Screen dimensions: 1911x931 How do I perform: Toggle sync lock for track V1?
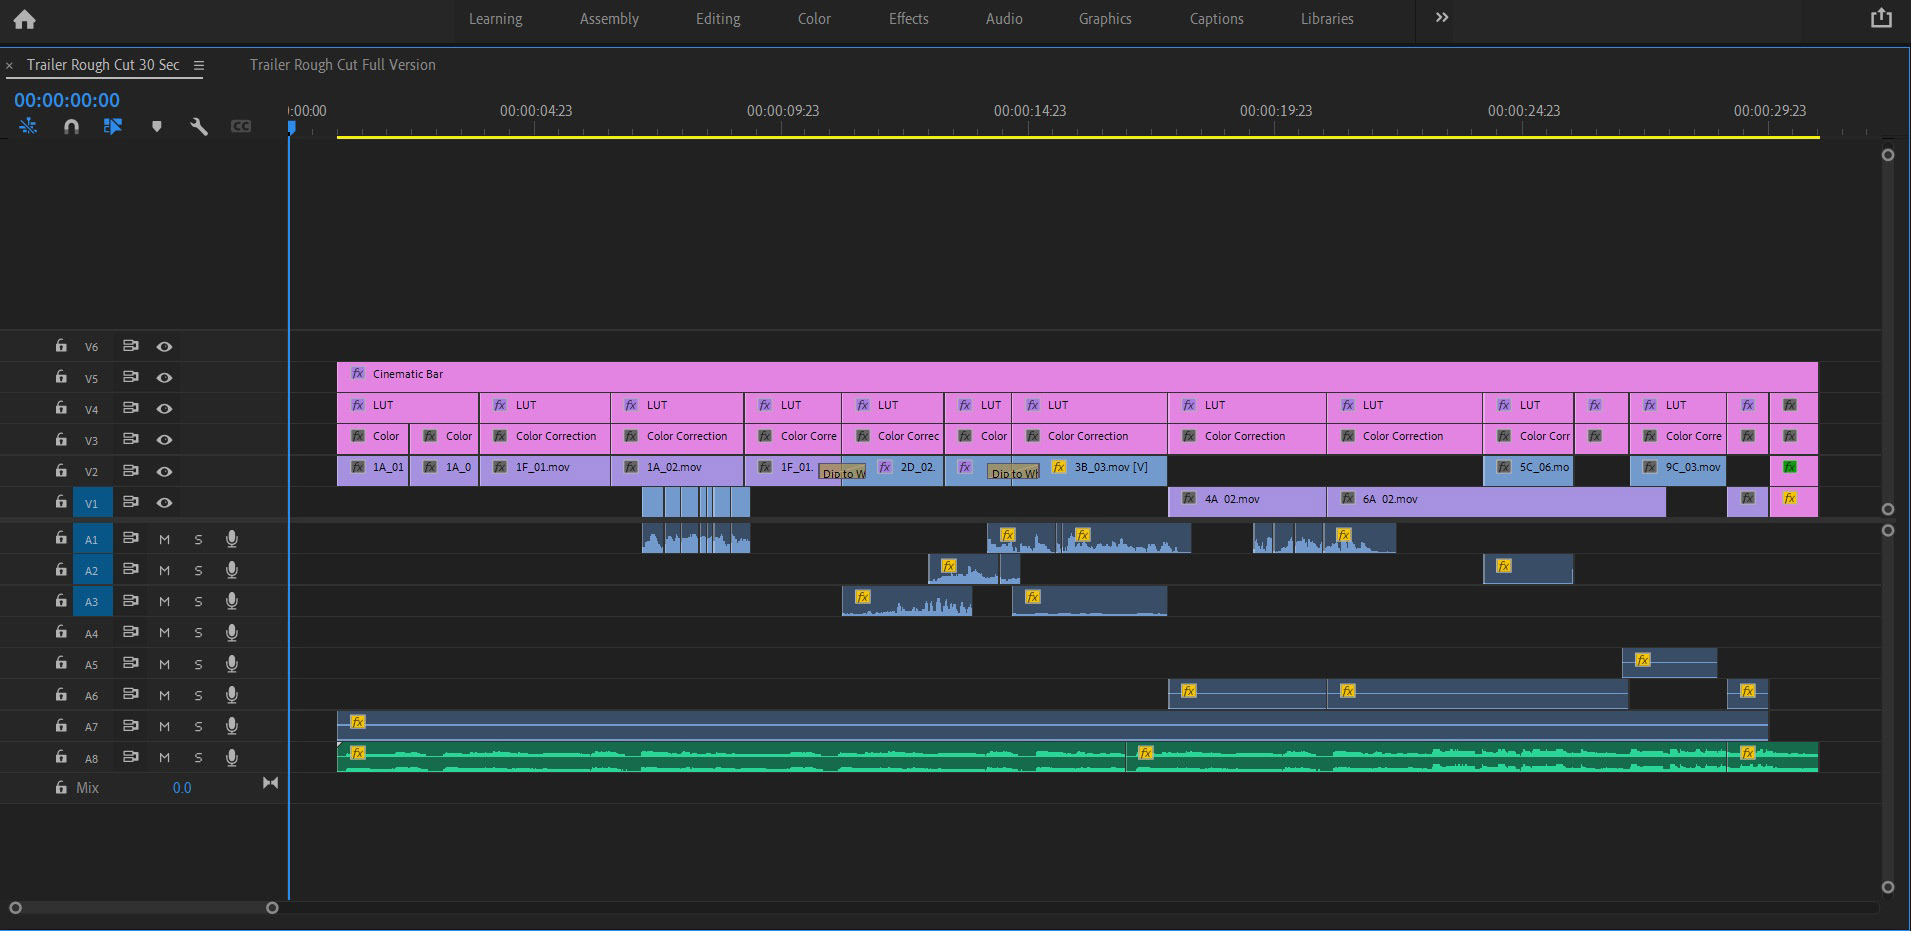click(x=130, y=502)
